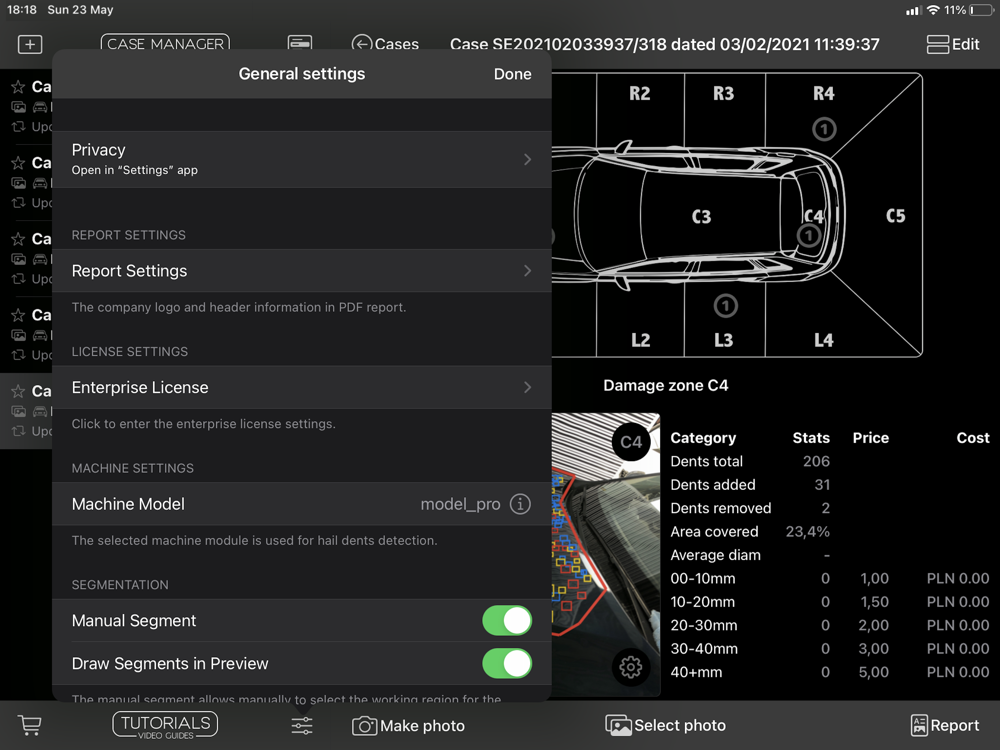Image resolution: width=1000 pixels, height=750 pixels.
Task: Select zone R3 on car diagram
Action: 723,94
